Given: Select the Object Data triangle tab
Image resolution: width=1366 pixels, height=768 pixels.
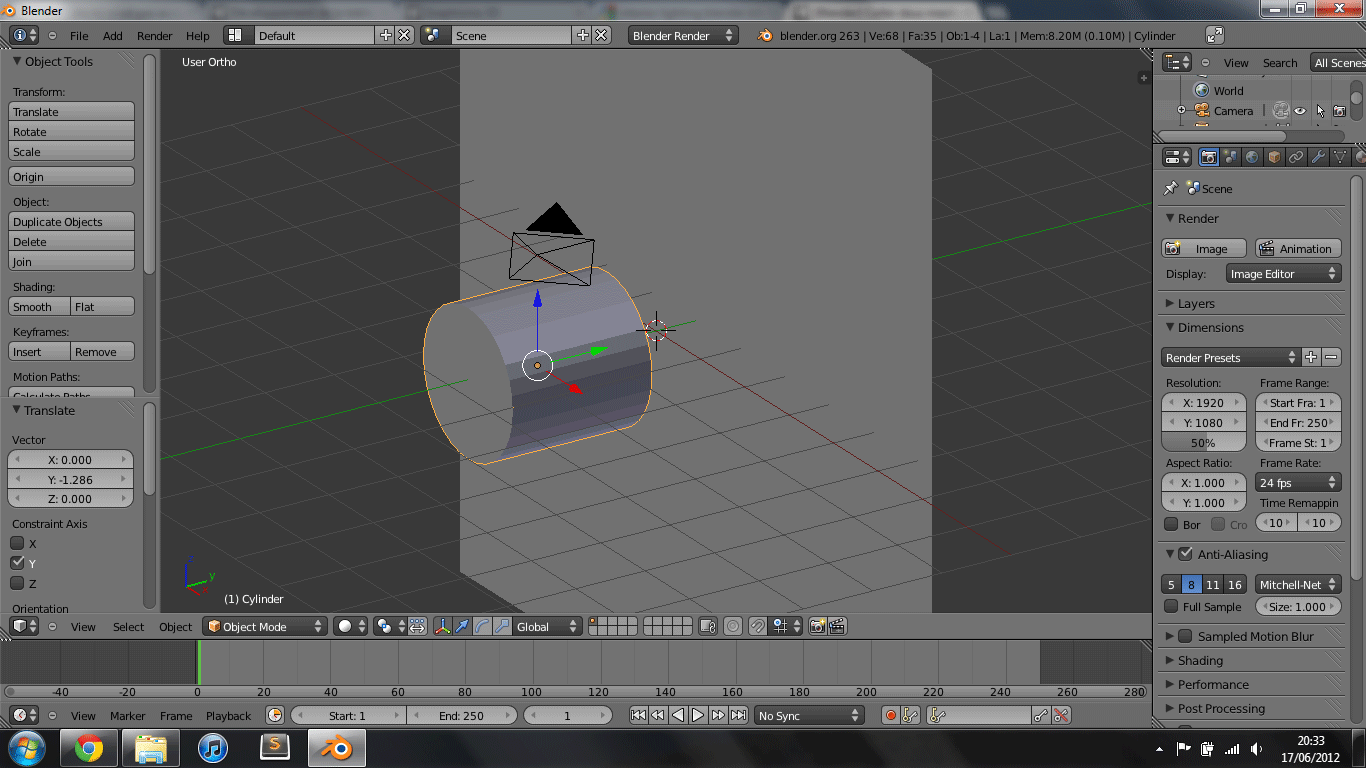Looking at the screenshot, I should point(1340,157).
